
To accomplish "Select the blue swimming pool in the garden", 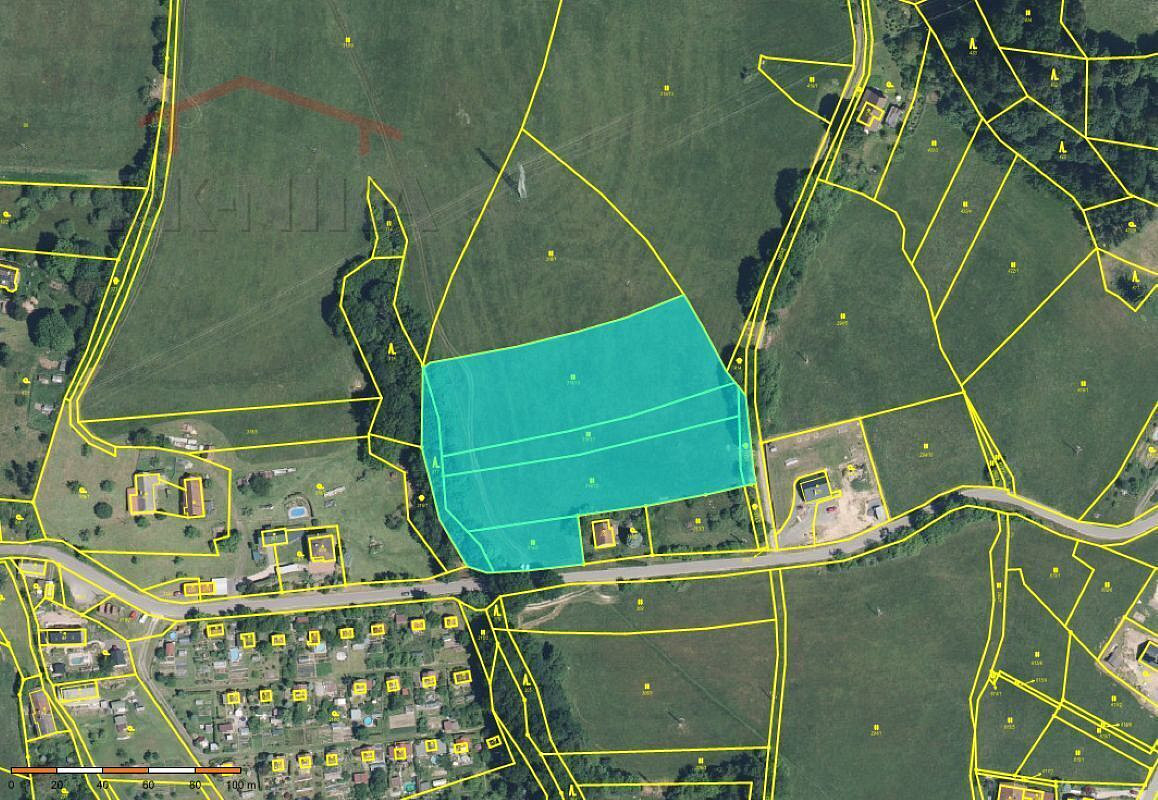I will pos(298,511).
